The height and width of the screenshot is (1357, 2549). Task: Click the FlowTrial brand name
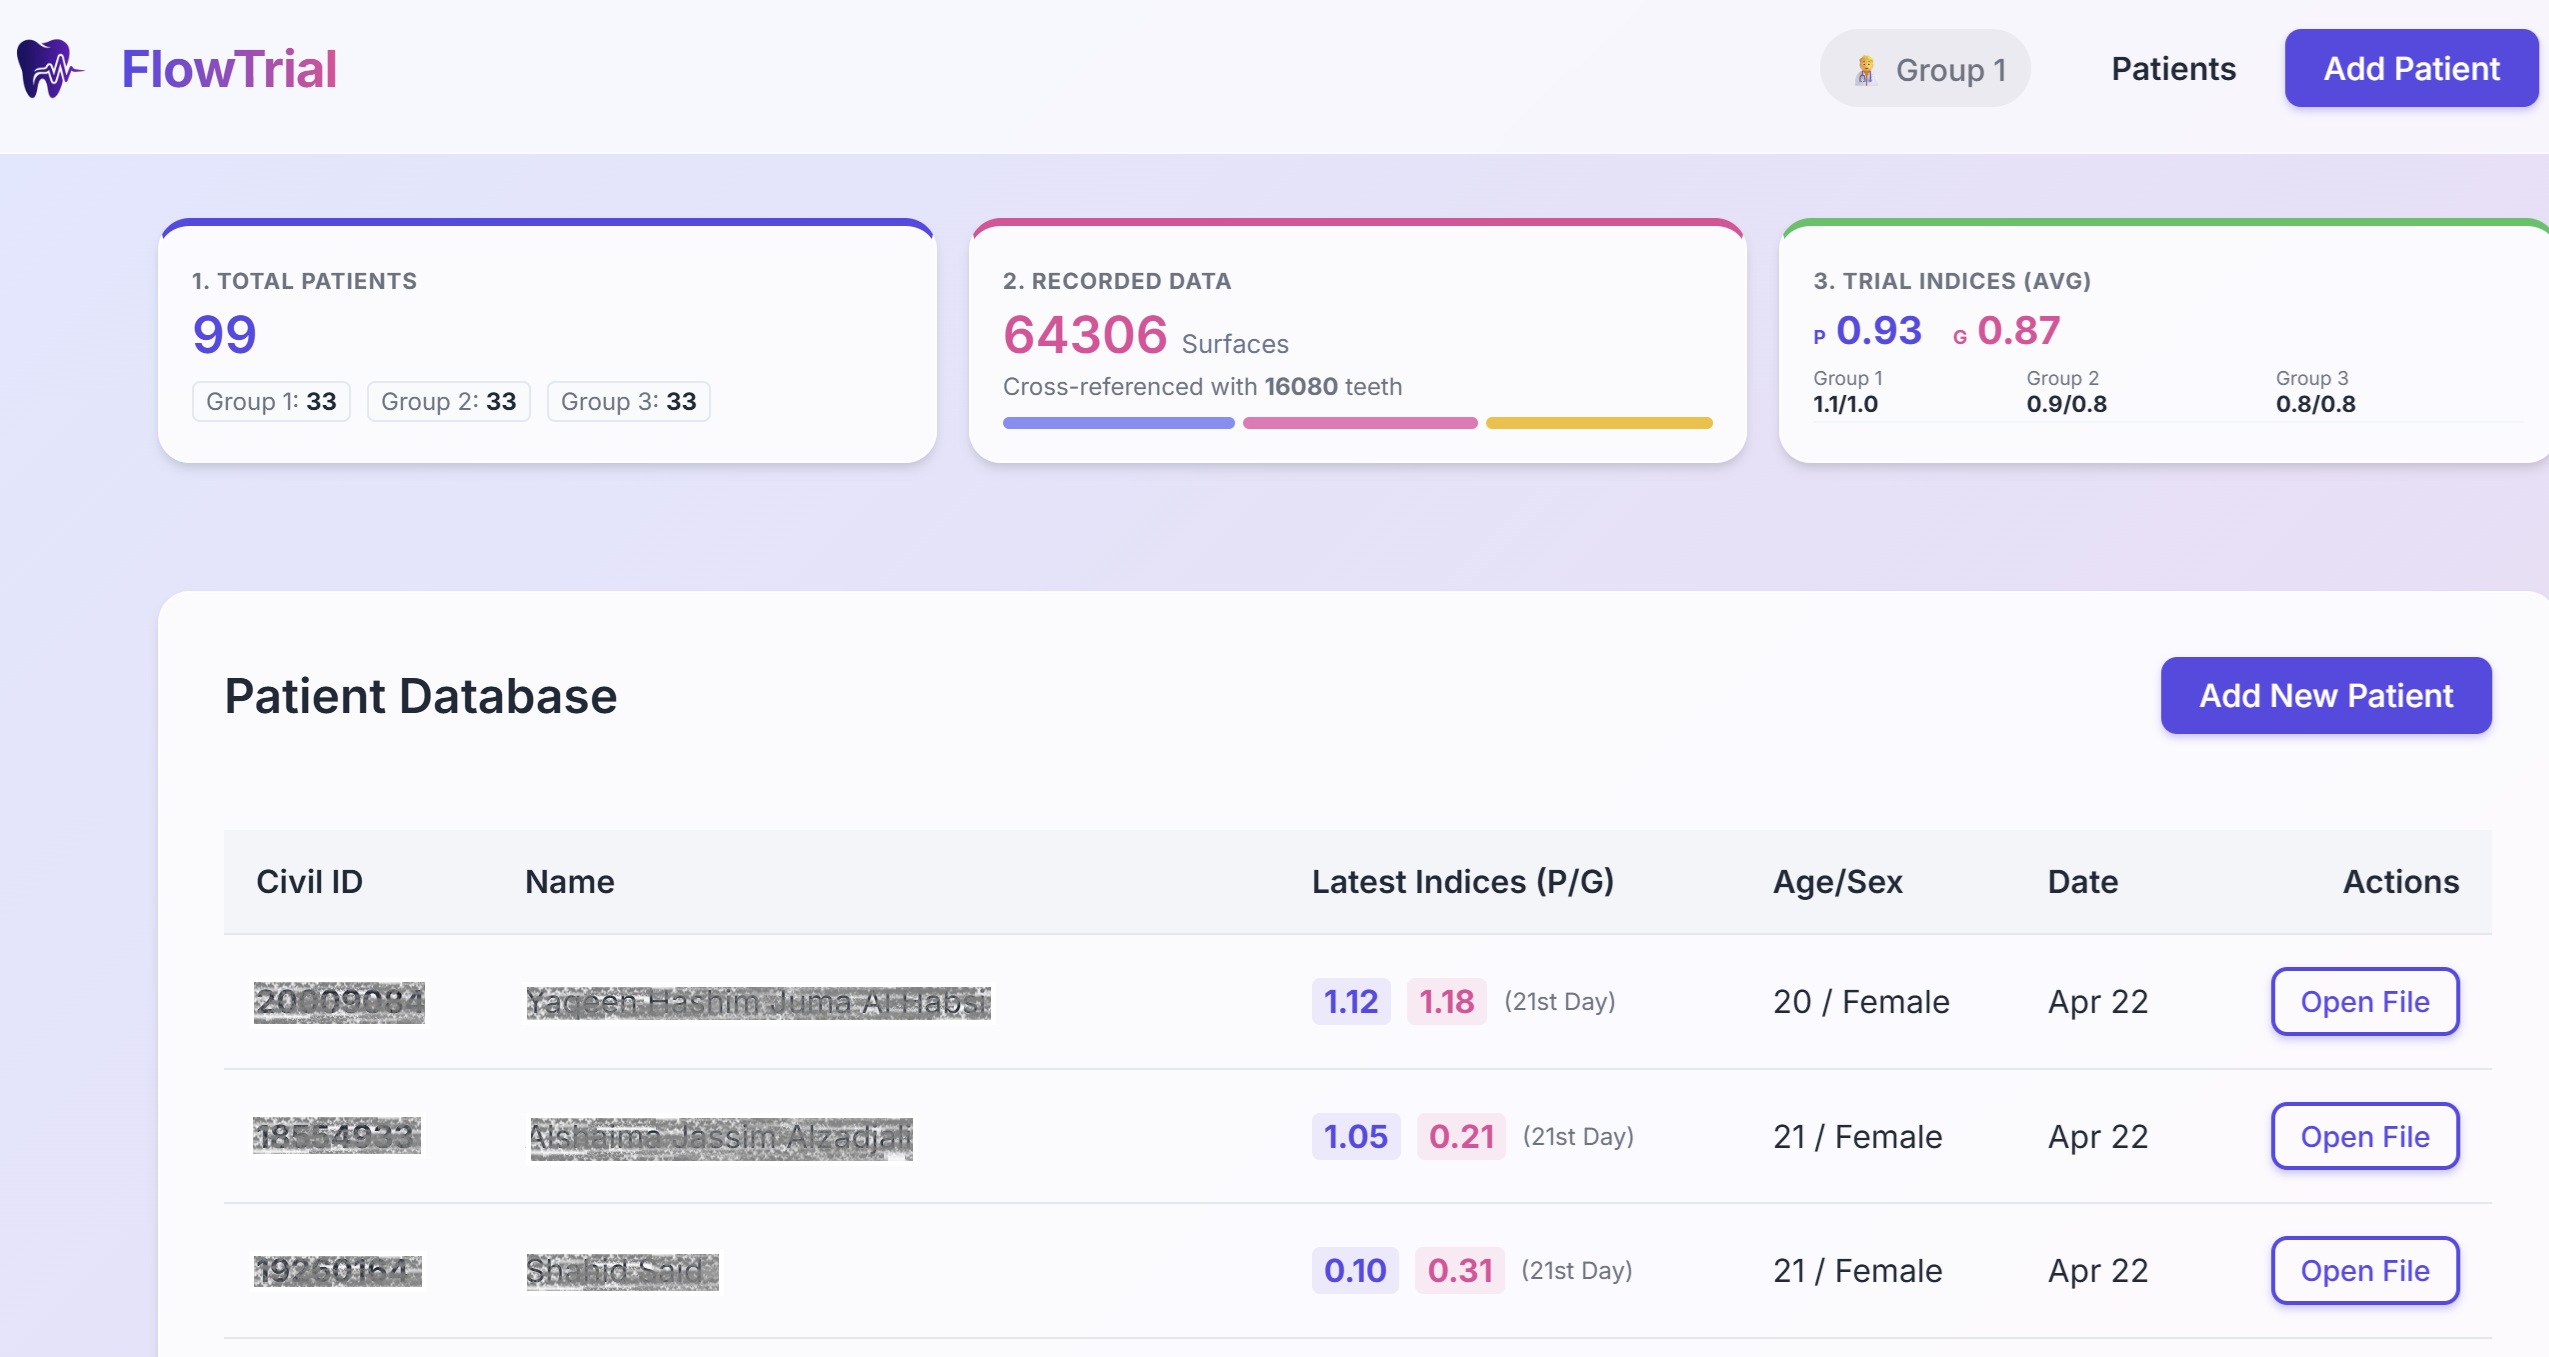(x=229, y=69)
